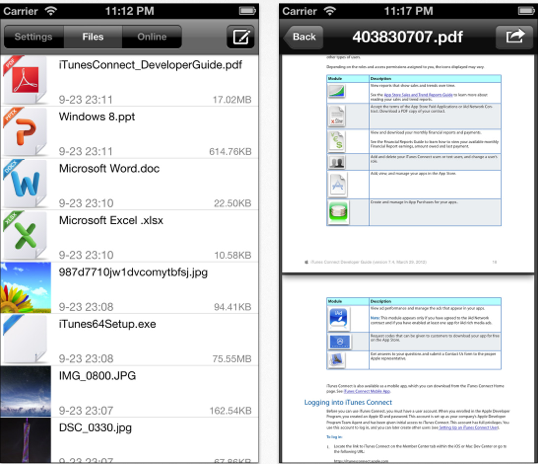The width and height of the screenshot is (538, 464).
Task: Open the PDF icon for iTunesConnect_DeveloperGuide
Action: (x=25, y=80)
